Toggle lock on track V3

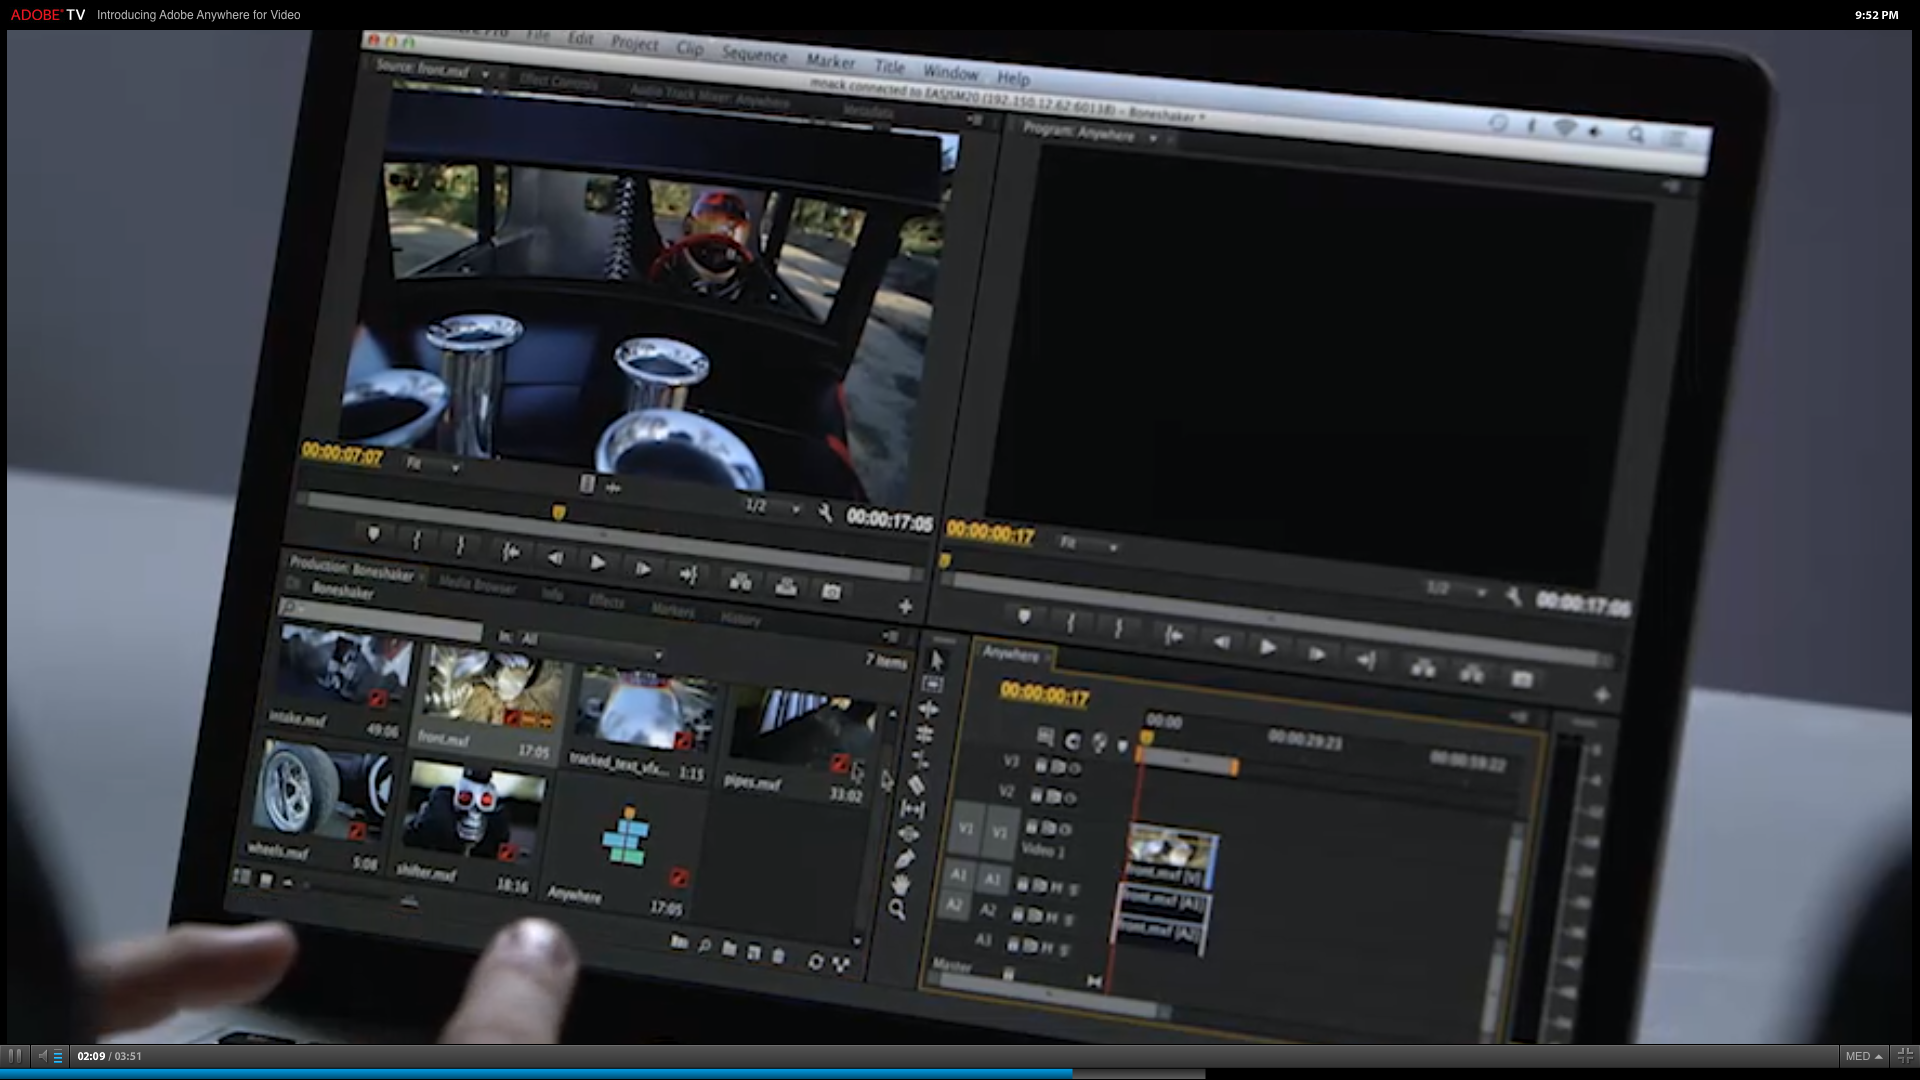click(1041, 765)
